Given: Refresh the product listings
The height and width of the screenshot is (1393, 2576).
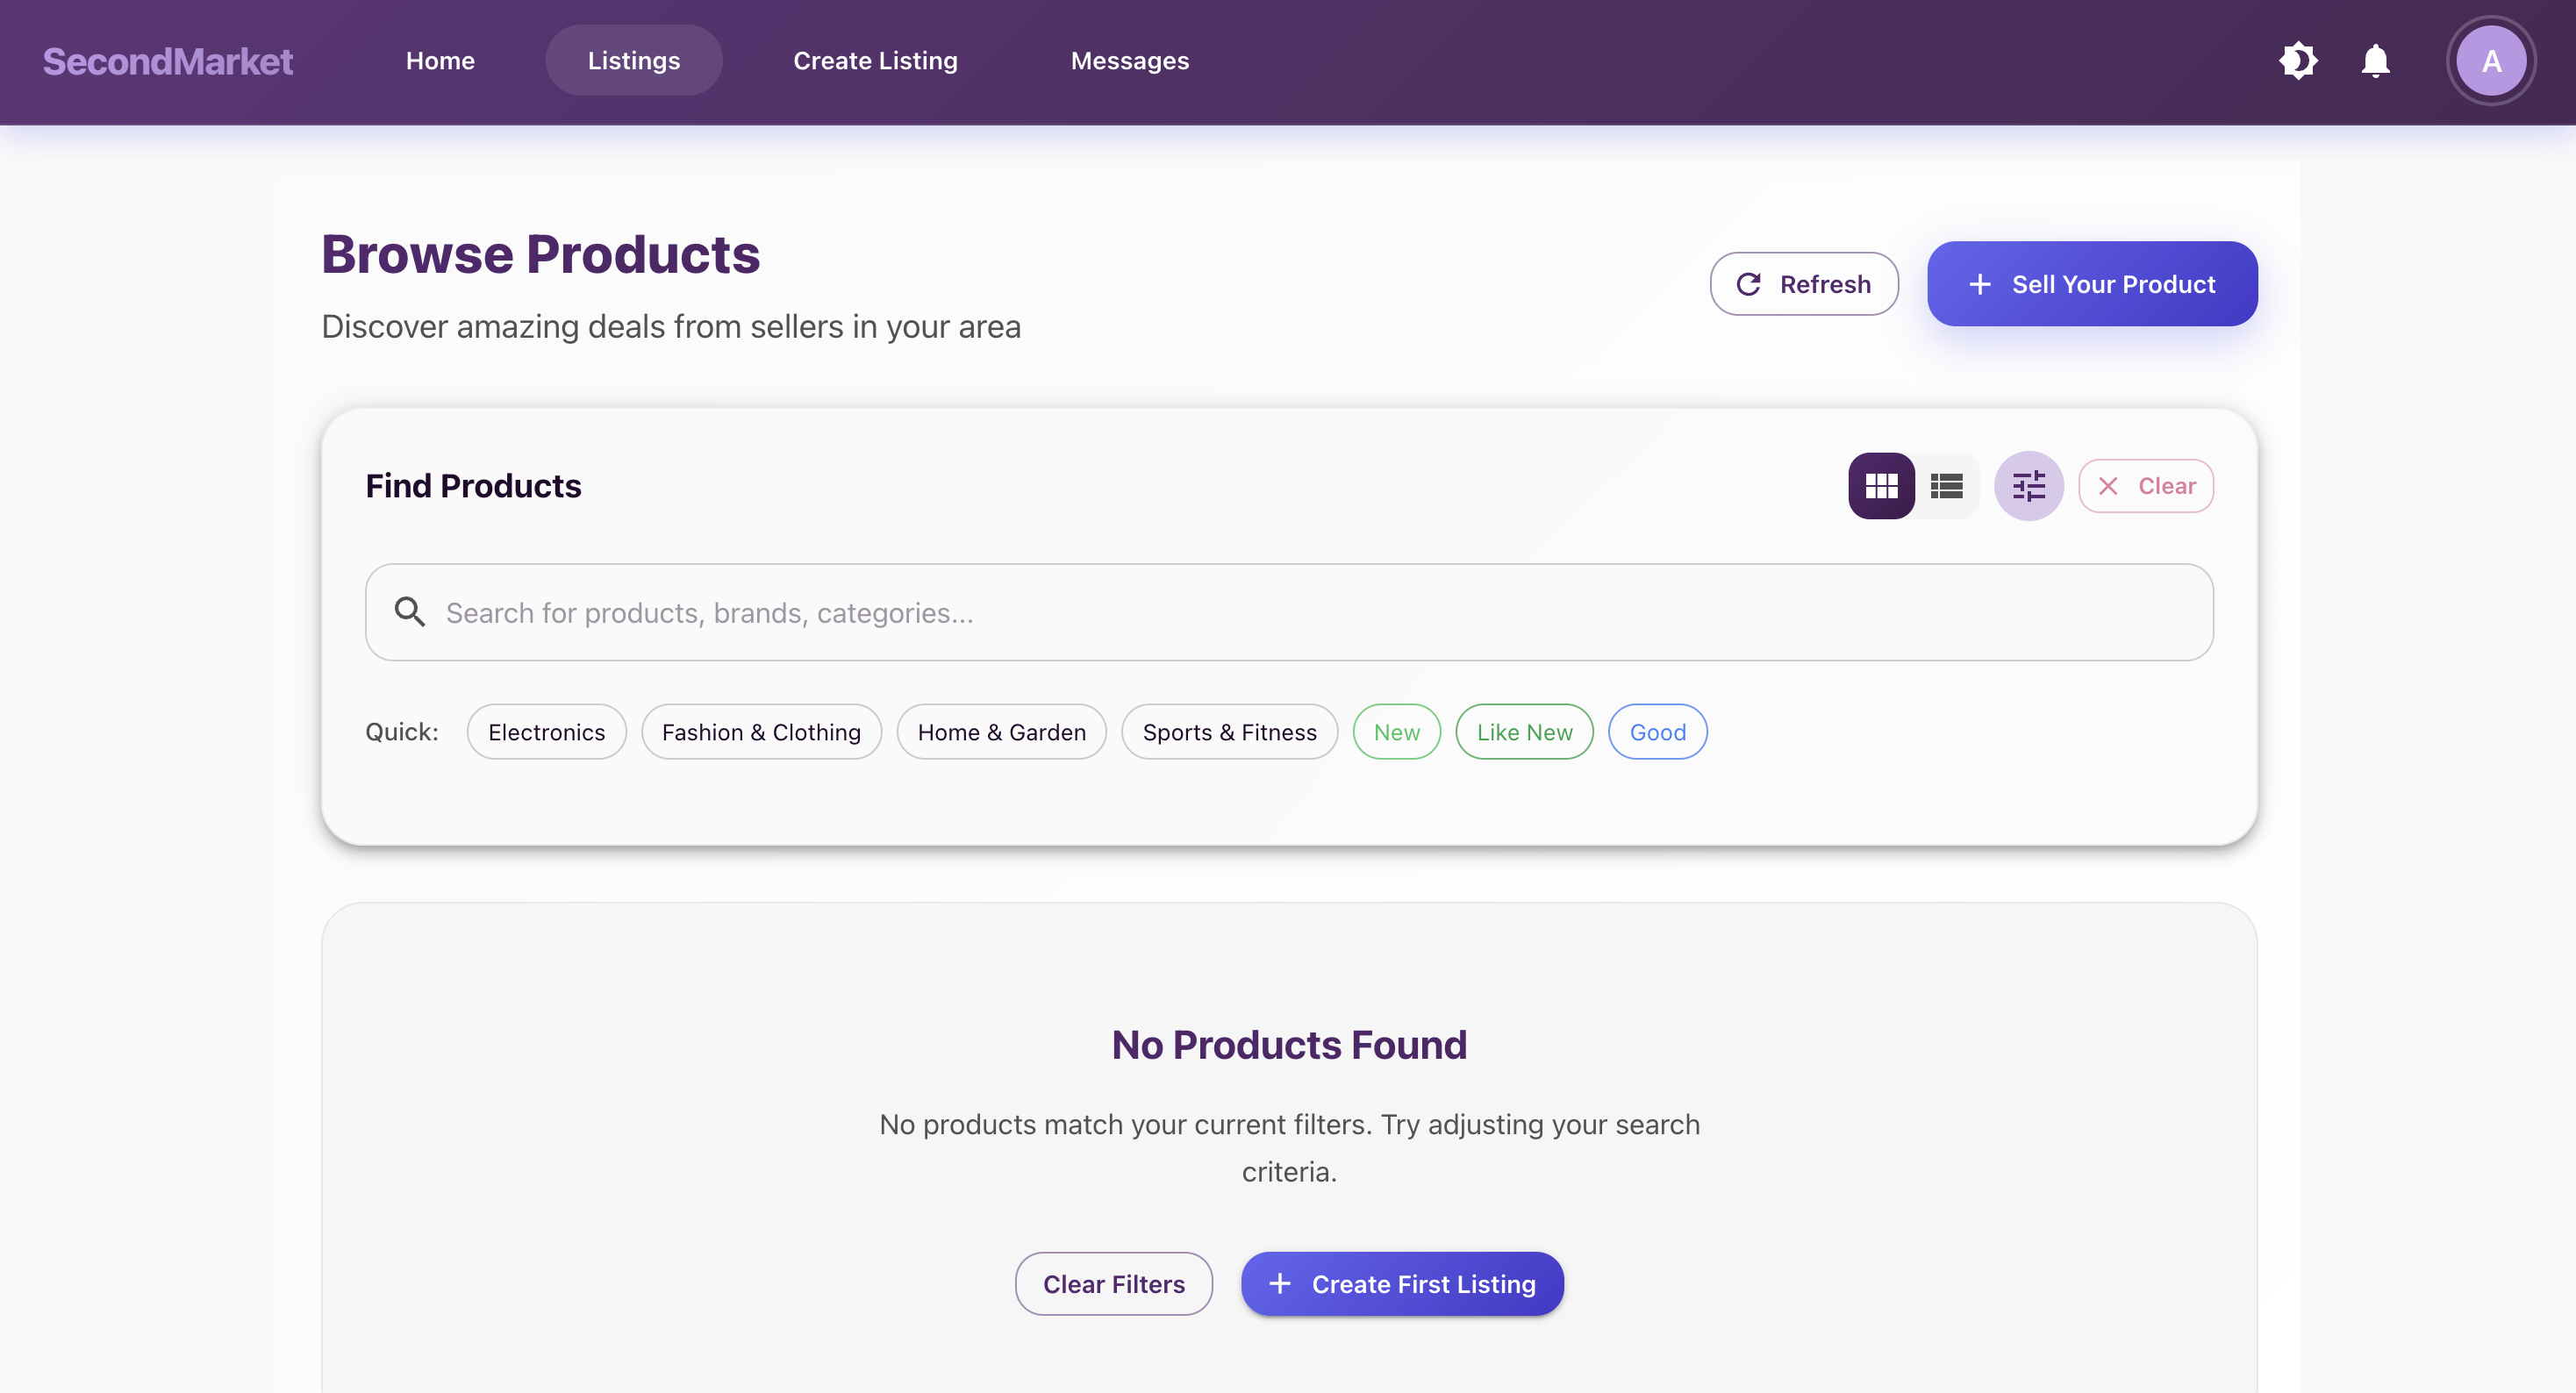Looking at the screenshot, I should (x=1804, y=283).
